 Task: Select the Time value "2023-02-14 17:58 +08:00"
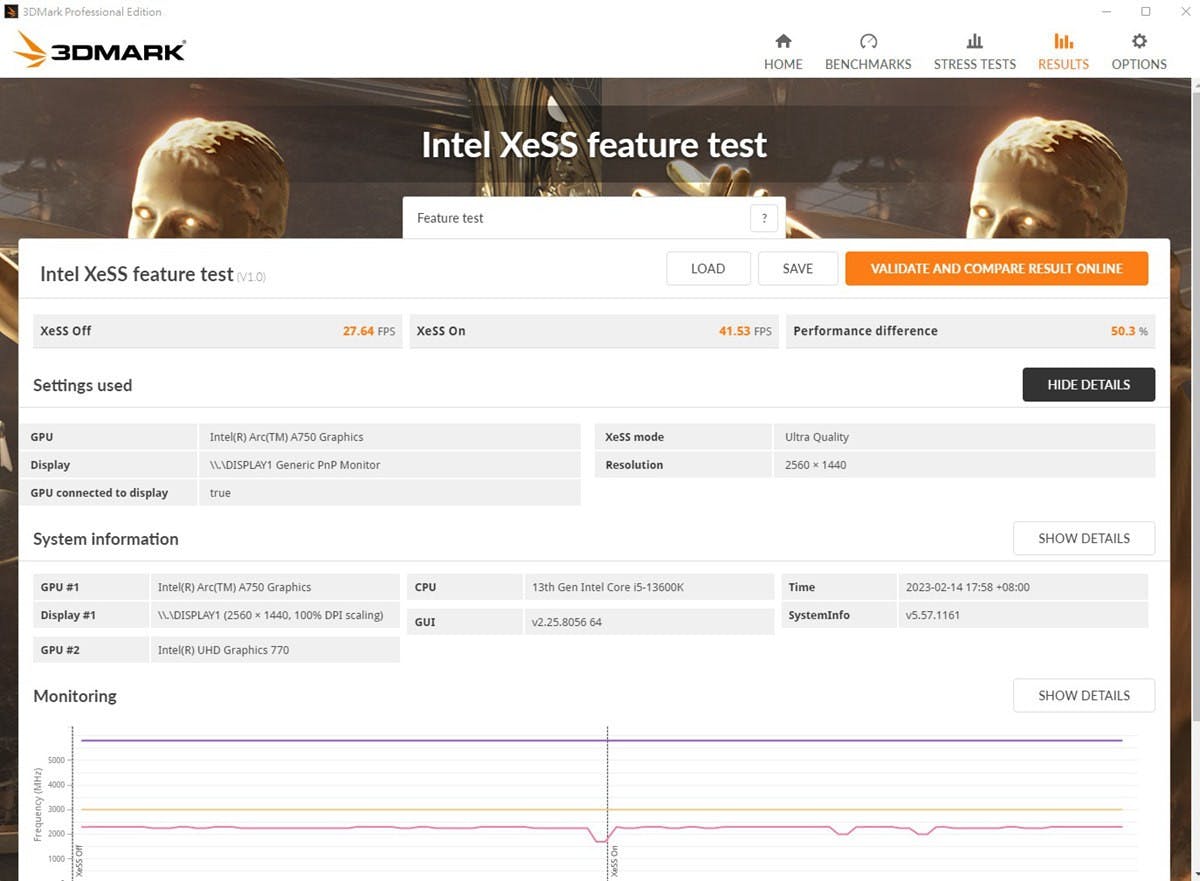967,587
